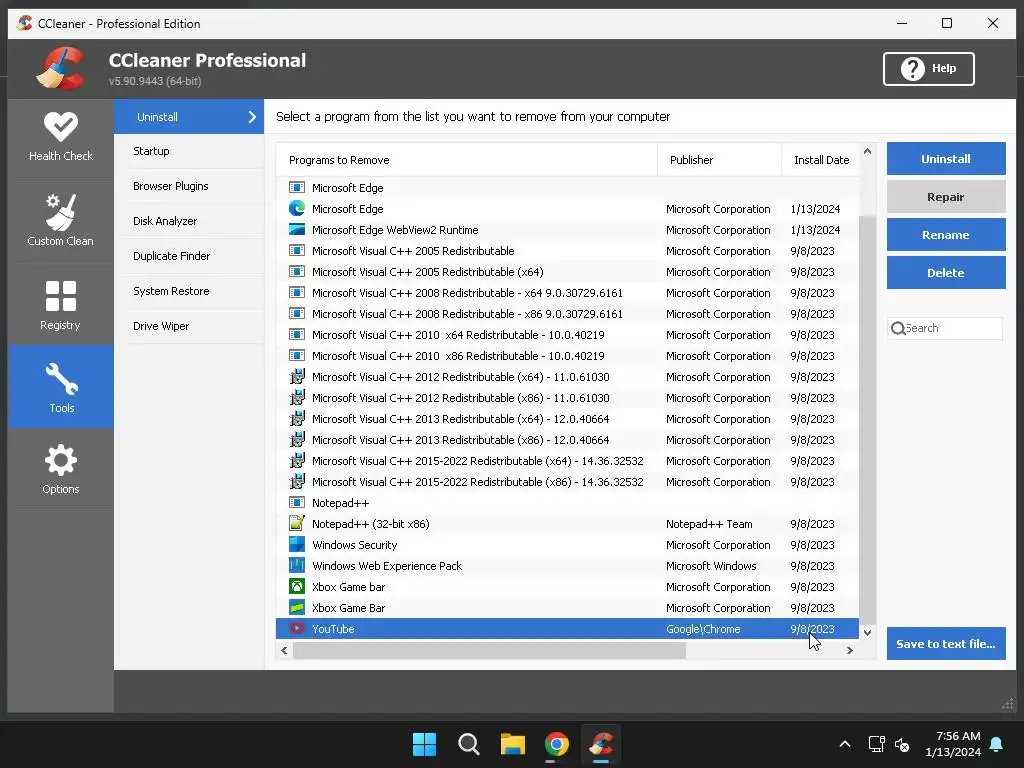Select Visual C++ 2008 Redistributable x64 9.0.30729.6161
Image resolution: width=1024 pixels, height=768 pixels.
(x=567, y=293)
